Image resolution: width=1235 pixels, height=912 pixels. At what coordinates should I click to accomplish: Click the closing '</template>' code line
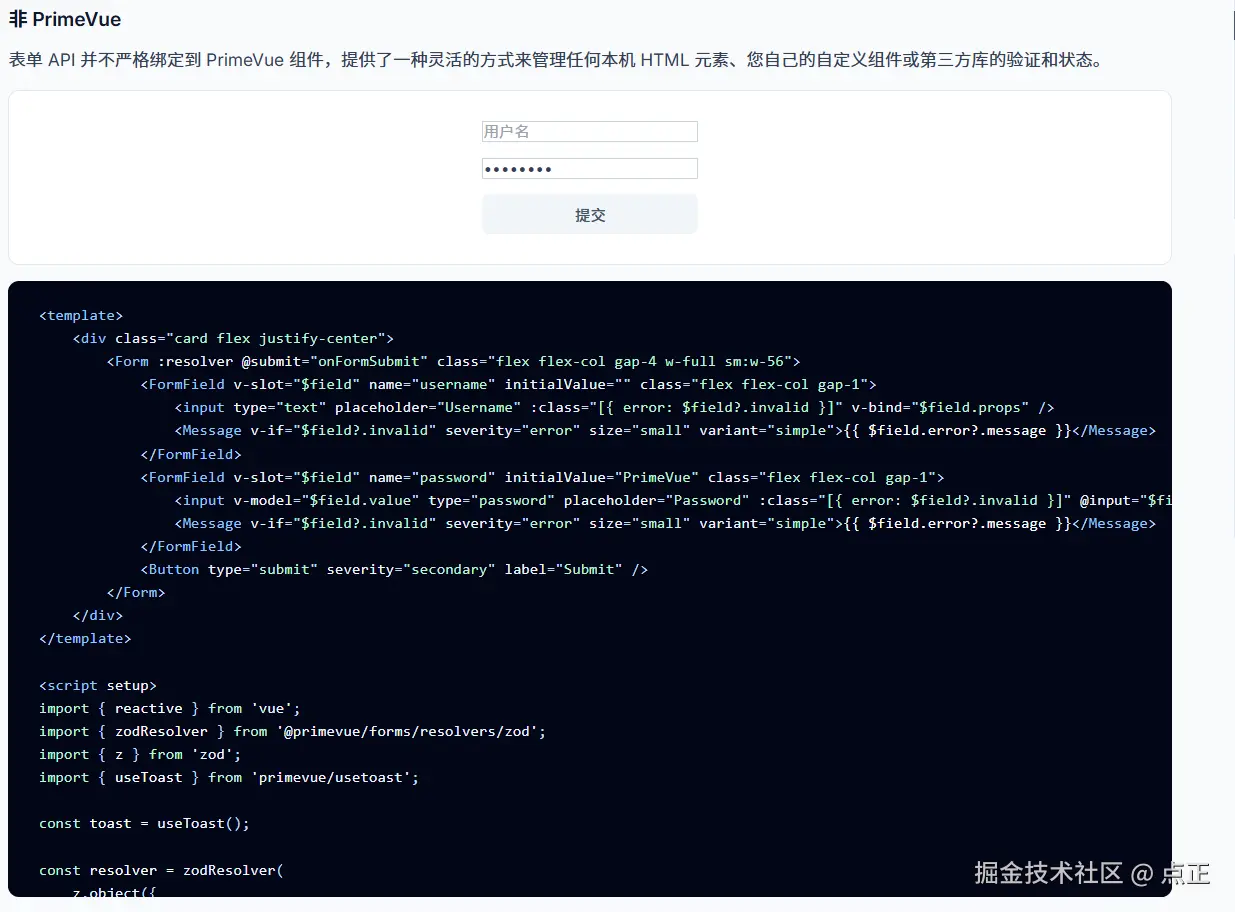[85, 638]
